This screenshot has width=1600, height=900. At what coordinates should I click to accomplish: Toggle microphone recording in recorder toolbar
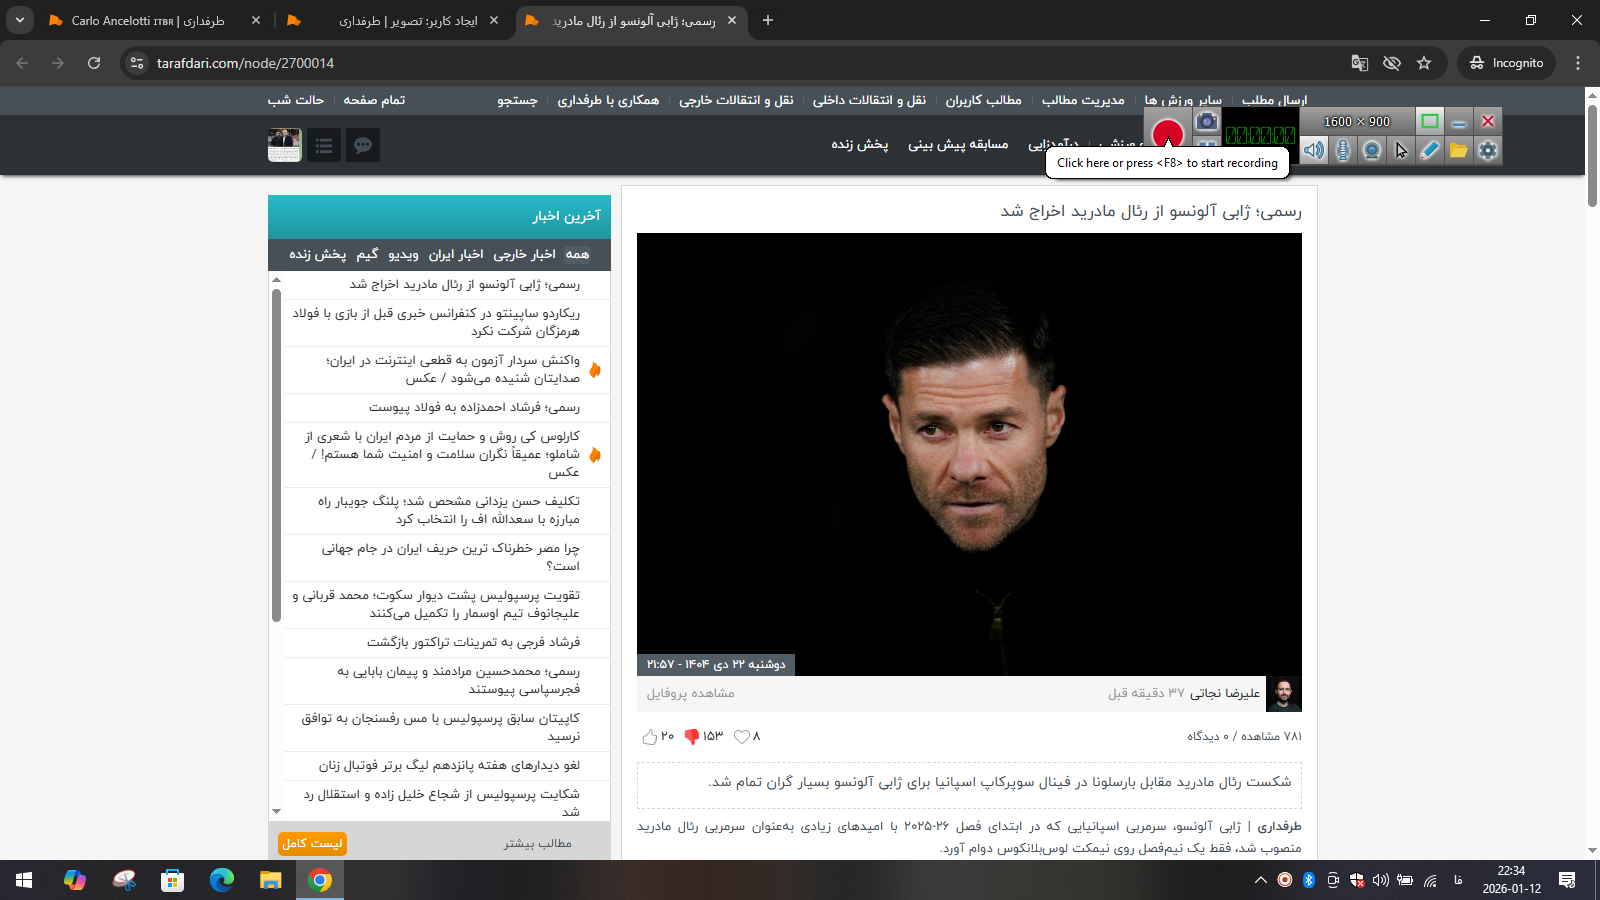[1343, 150]
